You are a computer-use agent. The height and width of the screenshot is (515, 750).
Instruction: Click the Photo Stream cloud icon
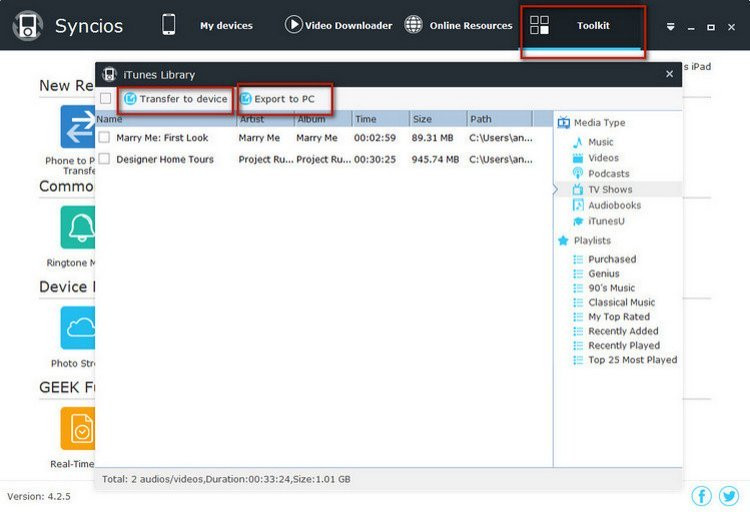(x=77, y=328)
